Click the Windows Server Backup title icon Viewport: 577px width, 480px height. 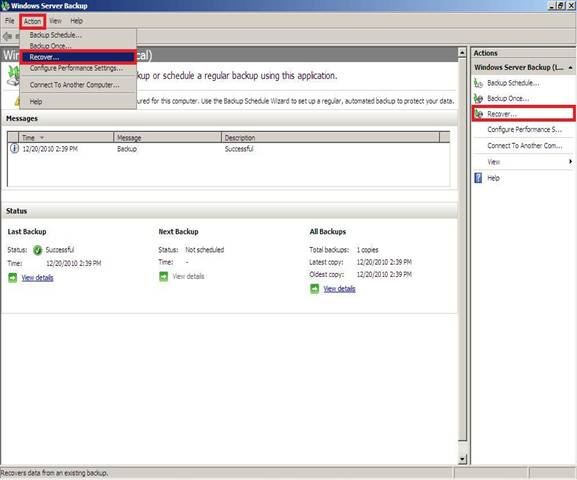pyautogui.click(x=5, y=6)
